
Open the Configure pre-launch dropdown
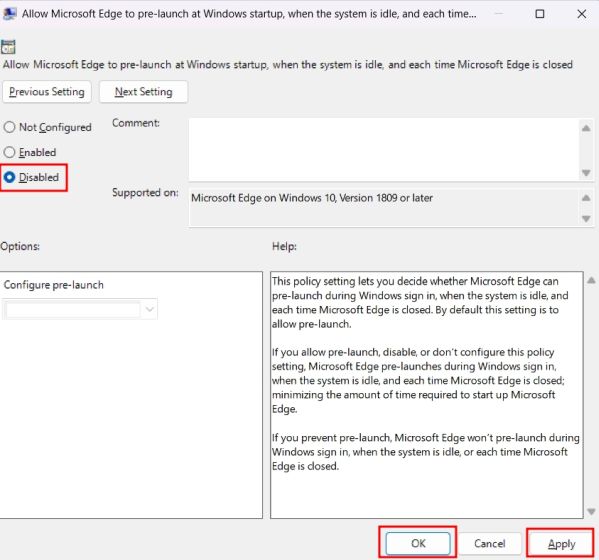coord(80,309)
